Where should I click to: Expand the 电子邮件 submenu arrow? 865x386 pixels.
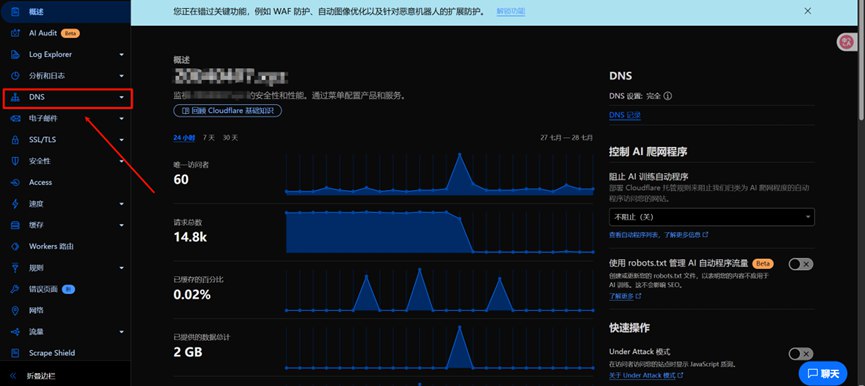(121, 119)
